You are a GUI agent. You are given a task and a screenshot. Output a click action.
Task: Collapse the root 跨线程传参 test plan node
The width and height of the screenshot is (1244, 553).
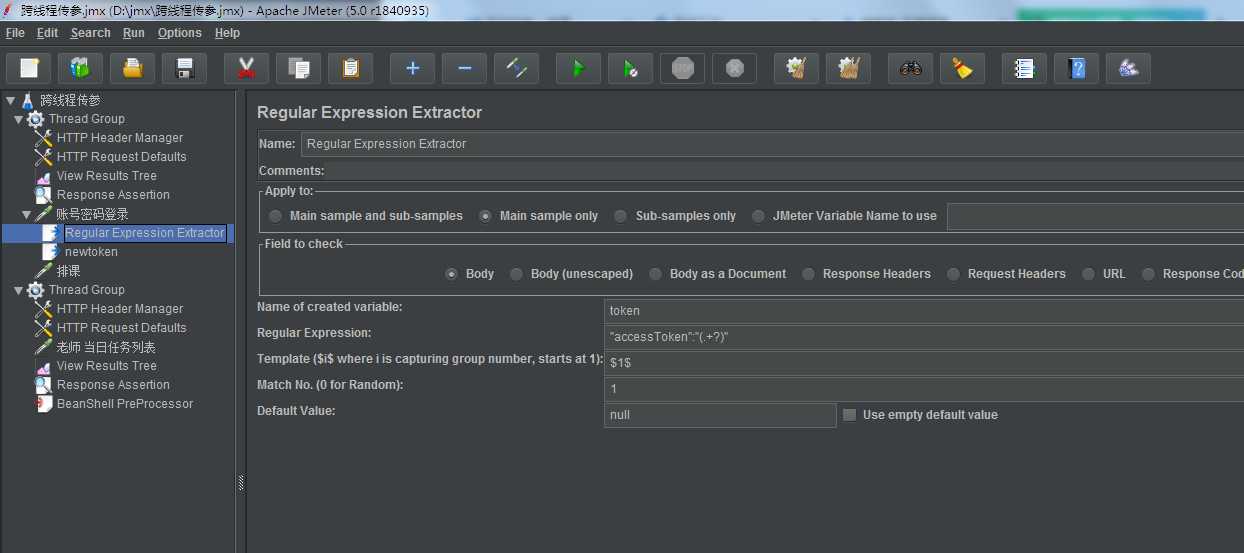[x=9, y=100]
